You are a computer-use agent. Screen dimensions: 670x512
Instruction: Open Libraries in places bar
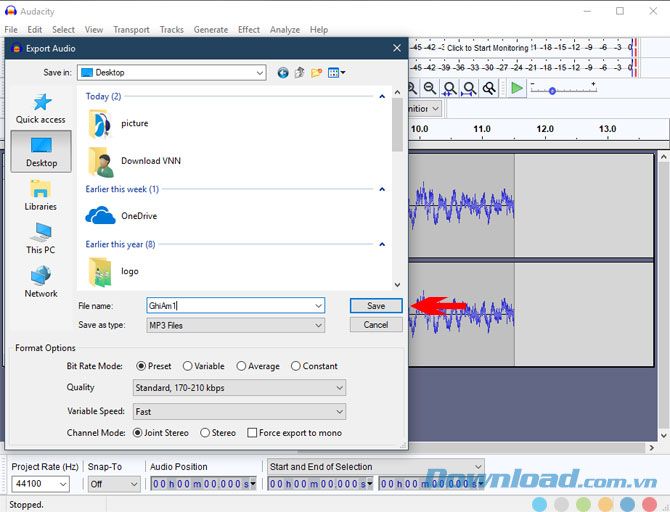pyautogui.click(x=41, y=195)
